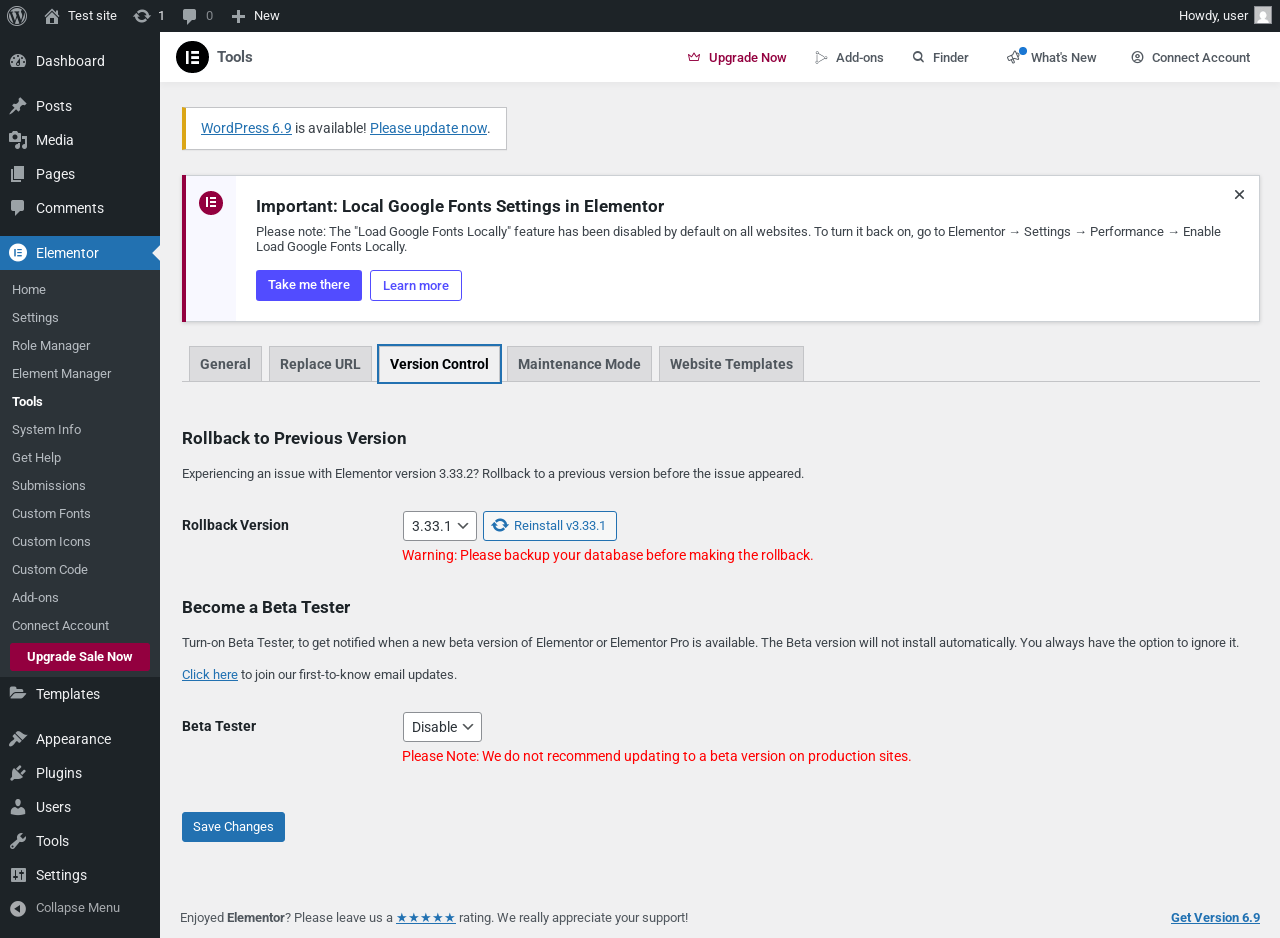The image size is (1280, 938).
Task: Dismiss the Google Fonts notice
Action: (x=1239, y=195)
